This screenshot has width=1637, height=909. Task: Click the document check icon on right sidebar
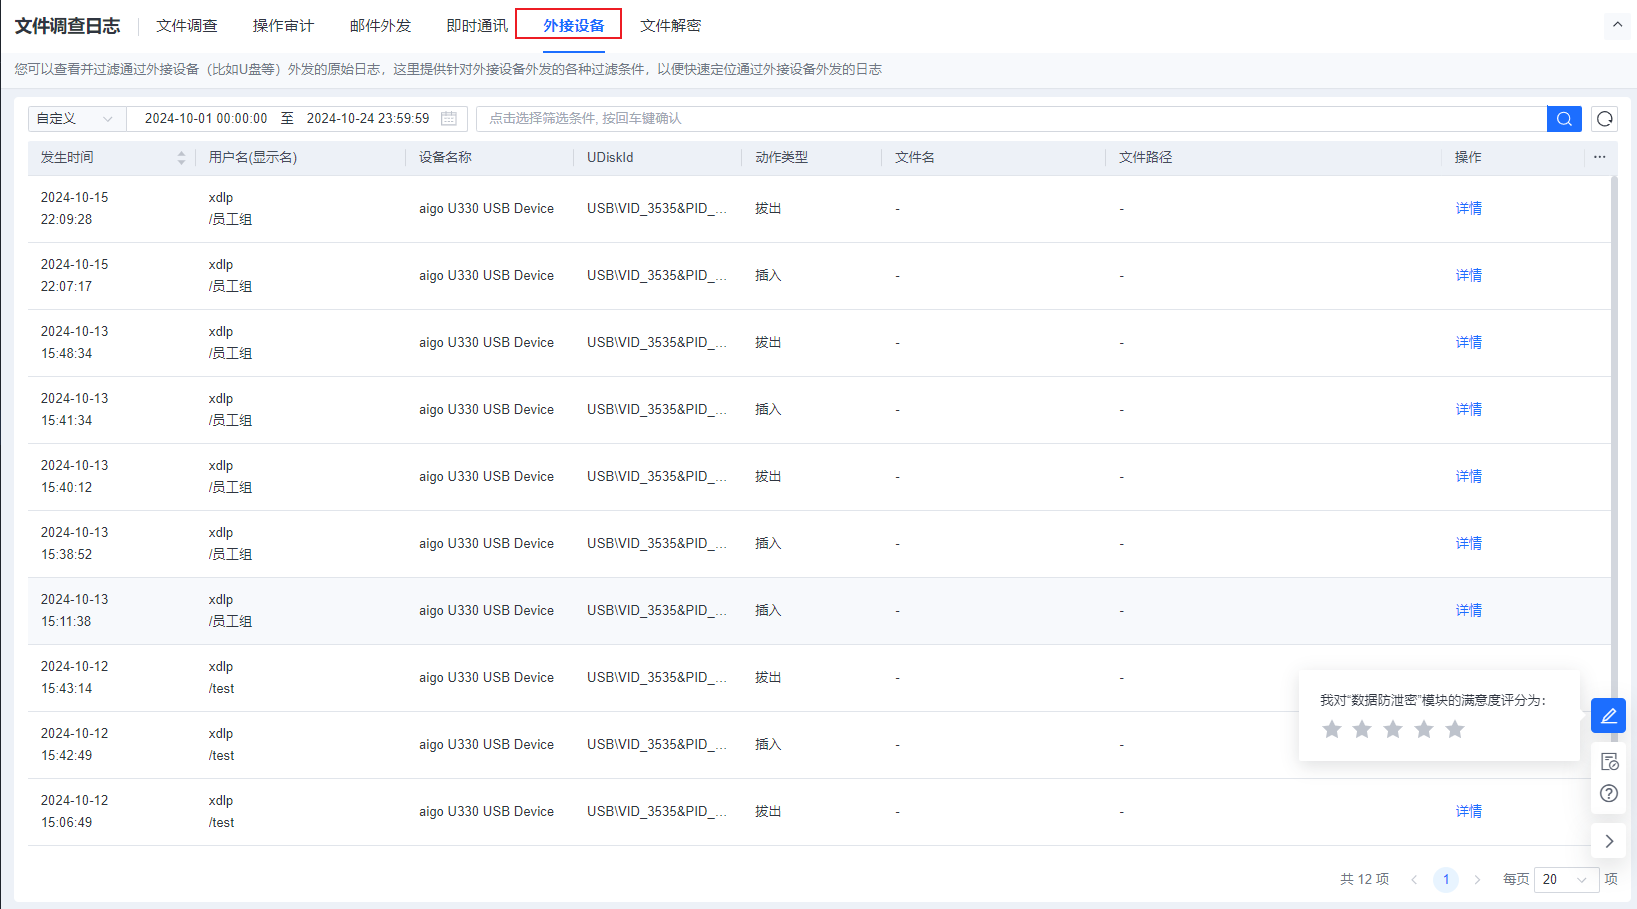1608,762
